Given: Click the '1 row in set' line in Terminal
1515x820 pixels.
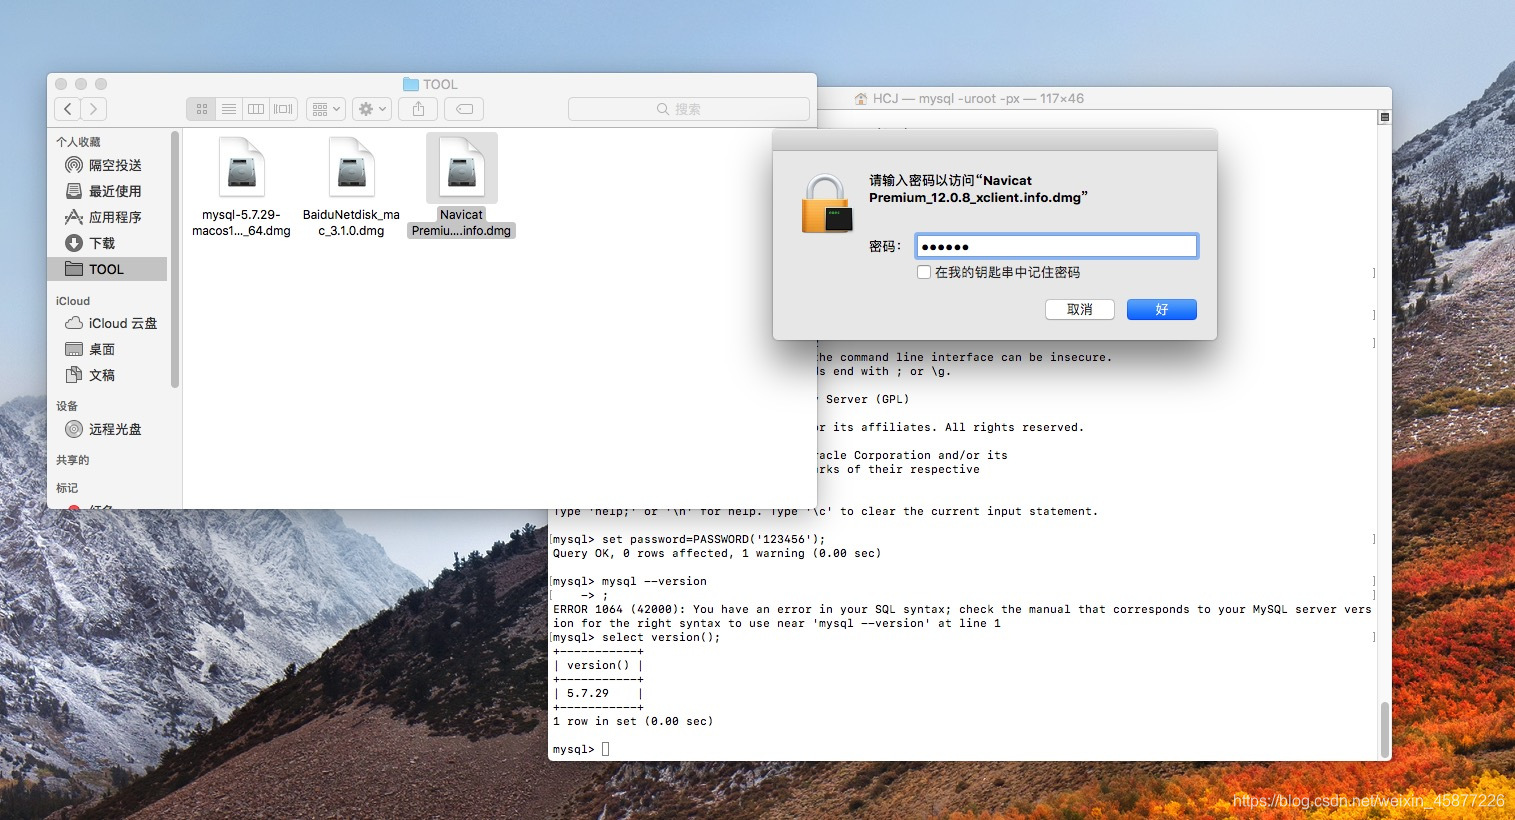Looking at the screenshot, I should [x=633, y=721].
